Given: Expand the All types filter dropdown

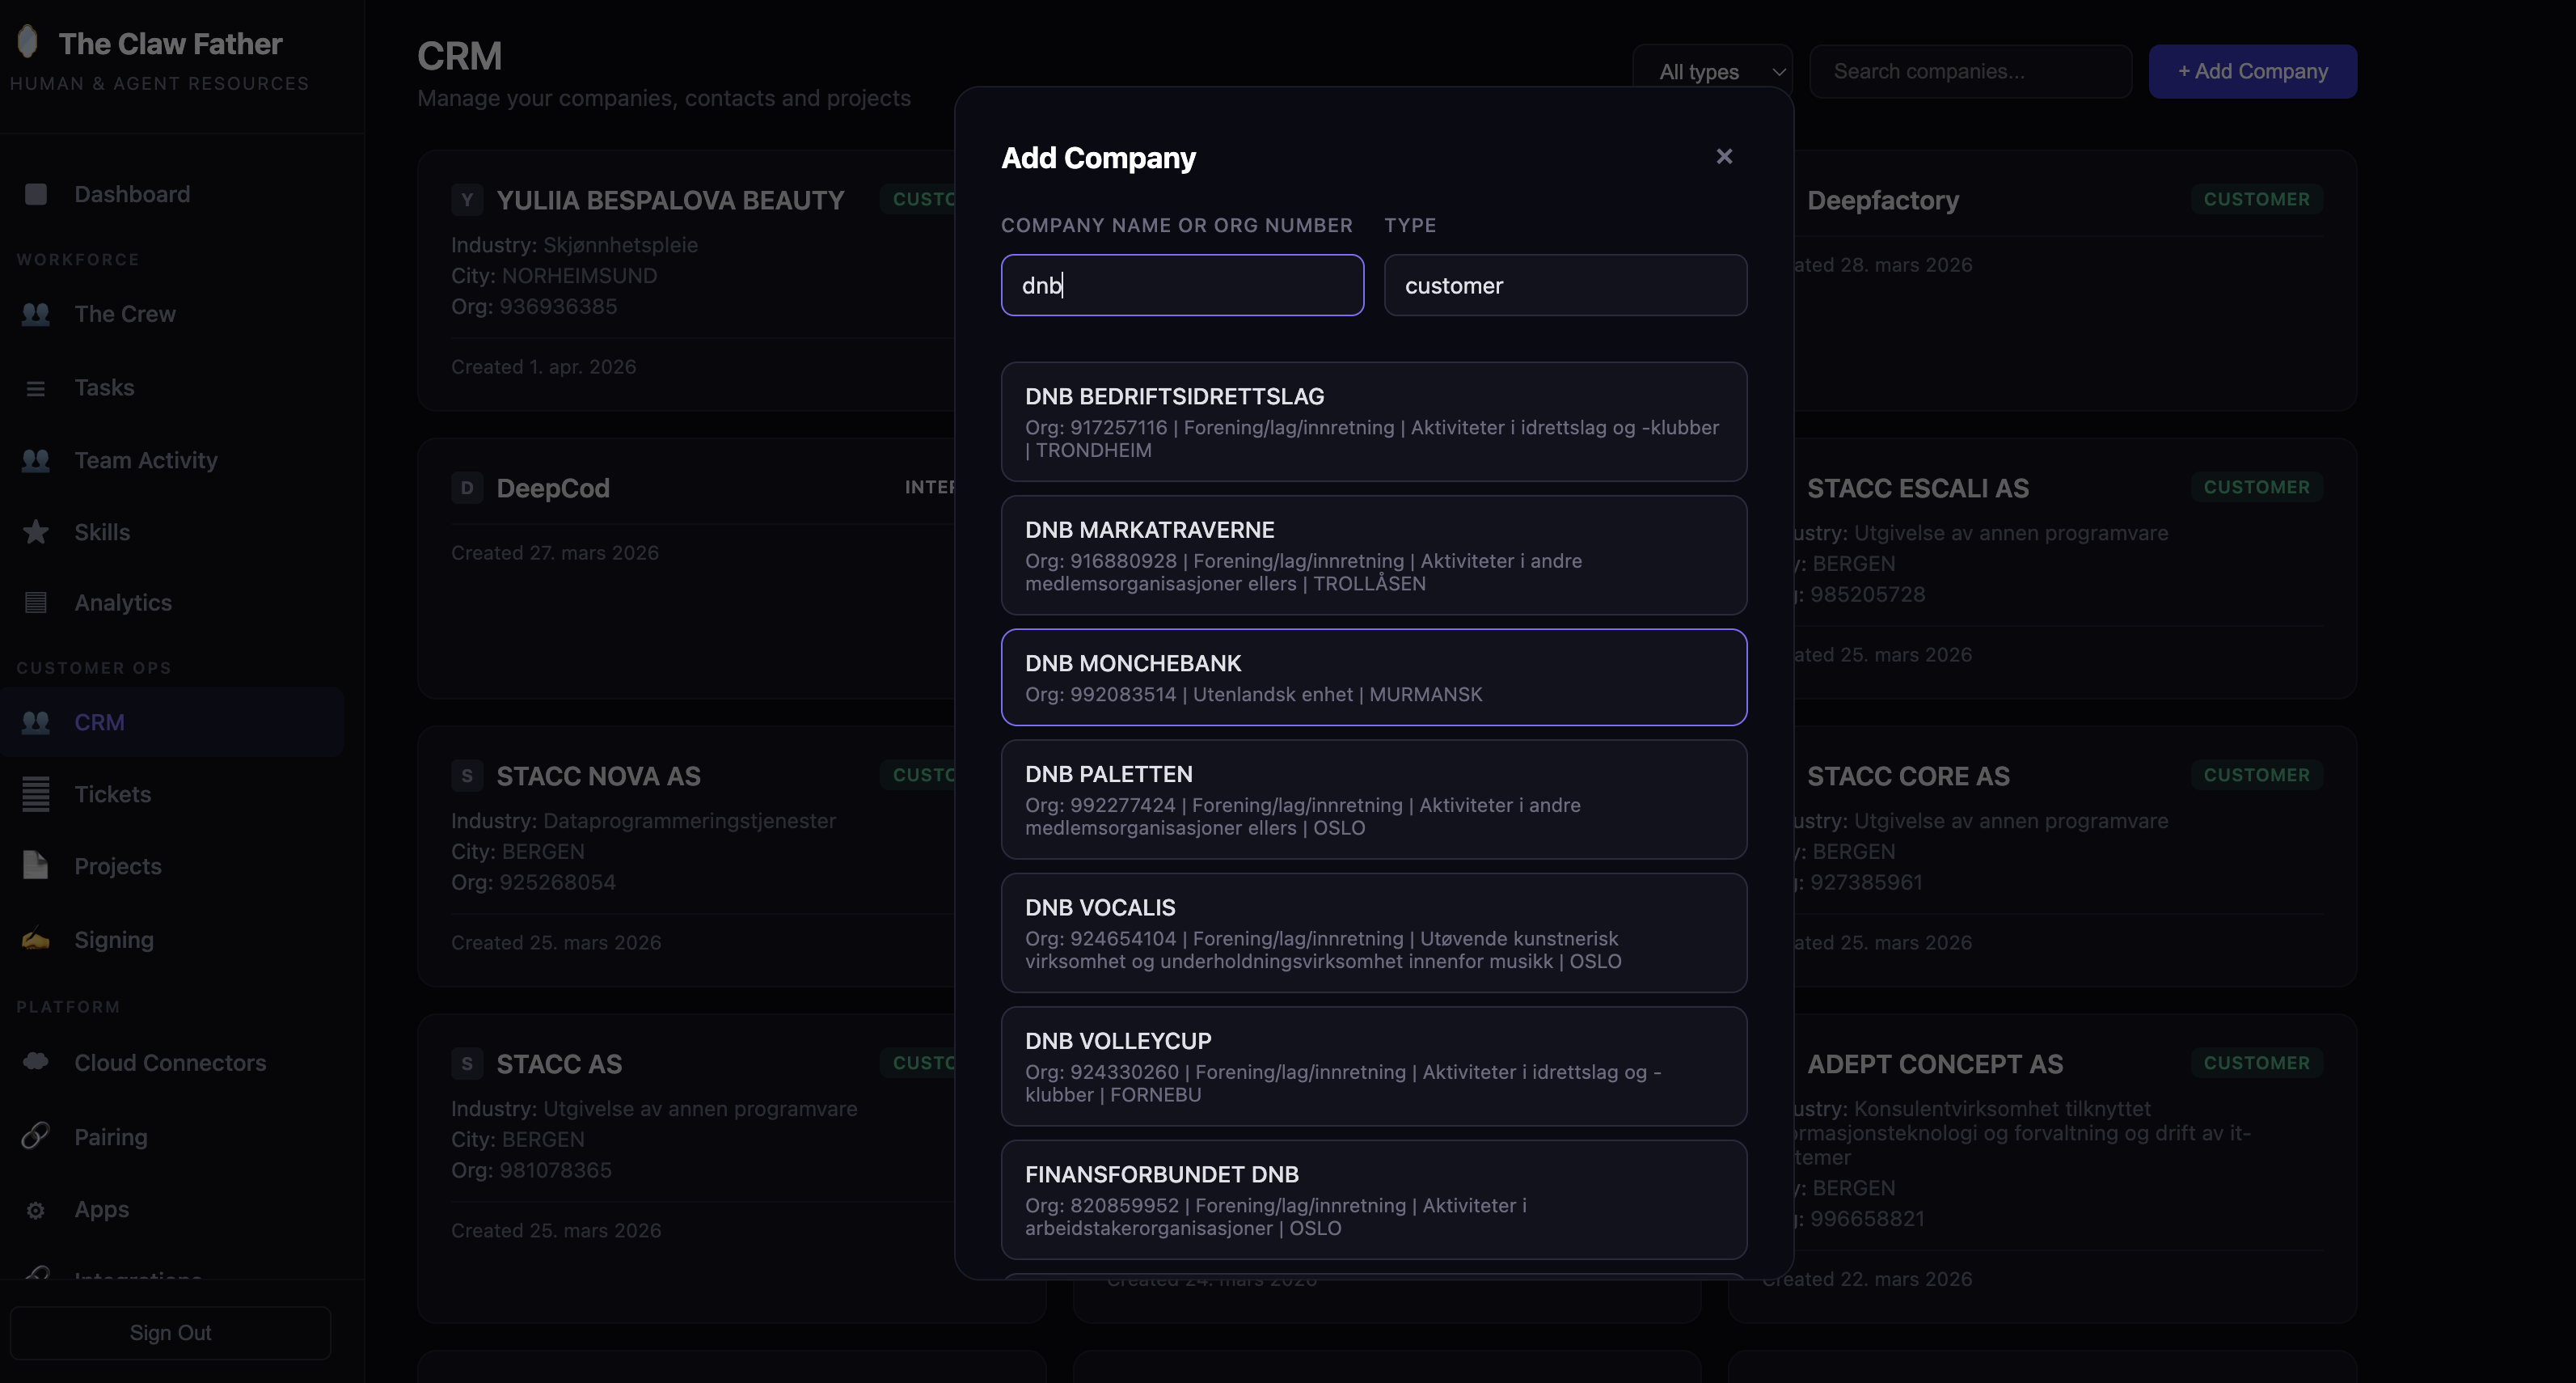Looking at the screenshot, I should pos(1712,72).
